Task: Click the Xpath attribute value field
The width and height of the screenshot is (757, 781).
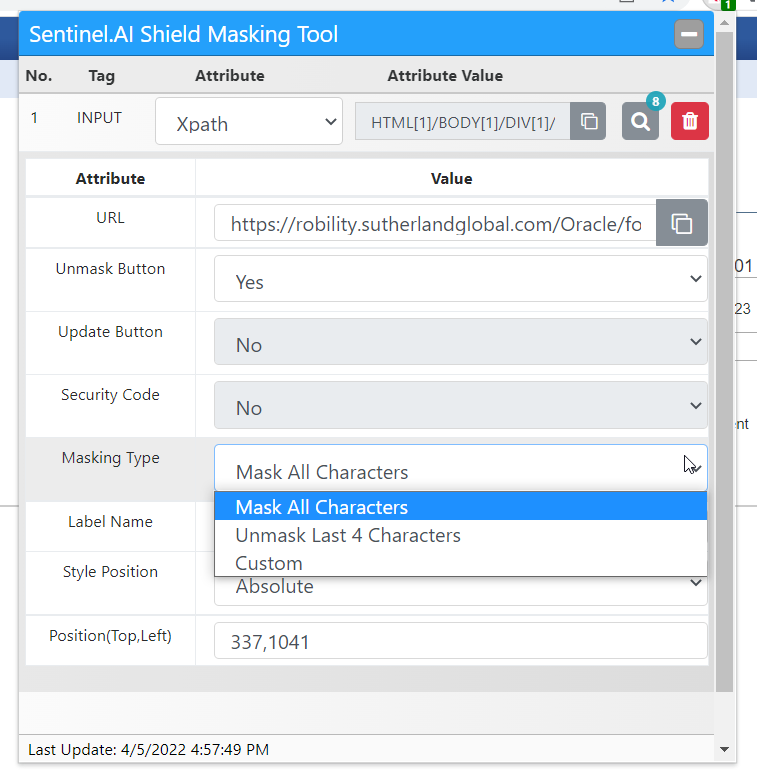Action: pos(462,122)
